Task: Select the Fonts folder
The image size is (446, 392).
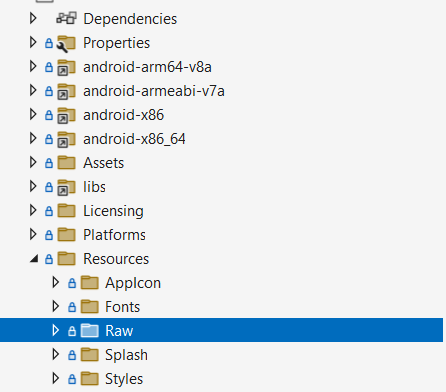Action: pyautogui.click(x=122, y=307)
